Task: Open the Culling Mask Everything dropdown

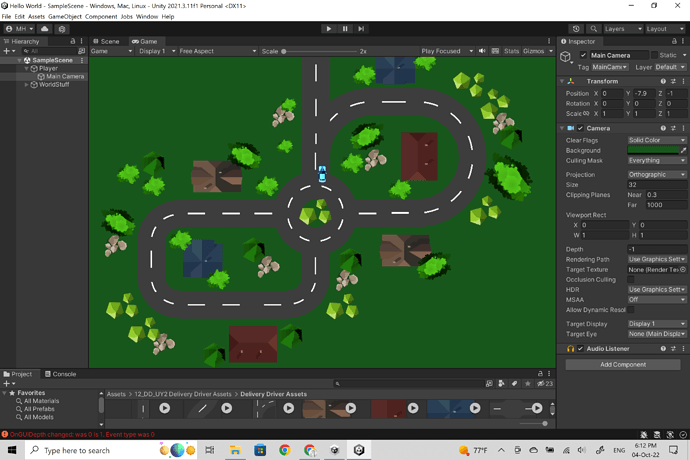Action: (x=657, y=161)
